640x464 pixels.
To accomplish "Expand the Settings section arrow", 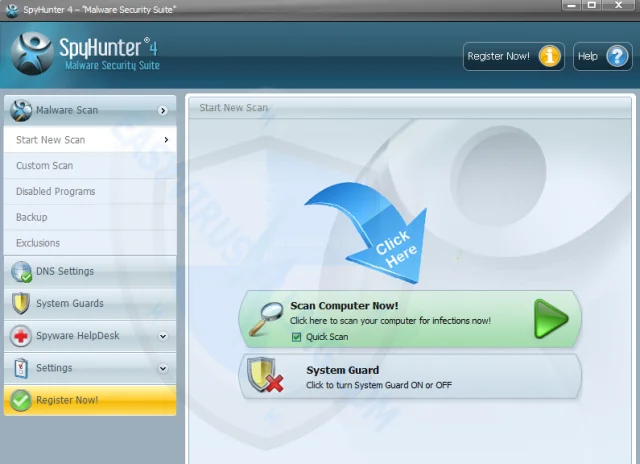I will 163,369.
